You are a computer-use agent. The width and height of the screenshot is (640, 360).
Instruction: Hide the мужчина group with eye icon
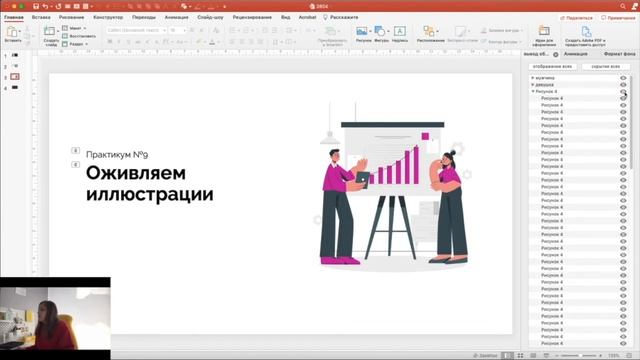point(623,78)
